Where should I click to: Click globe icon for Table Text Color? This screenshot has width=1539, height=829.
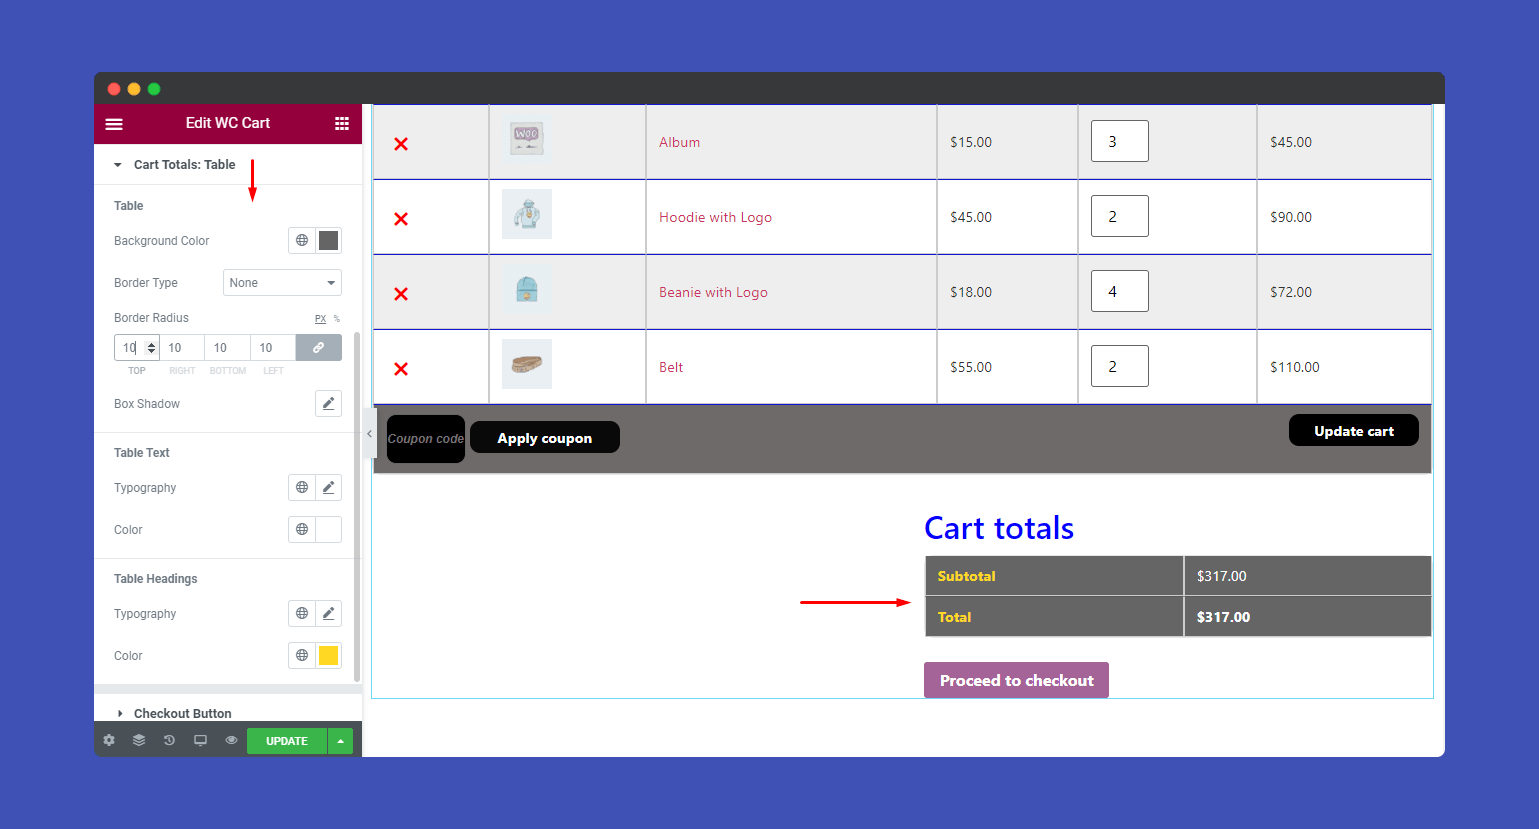(x=302, y=529)
